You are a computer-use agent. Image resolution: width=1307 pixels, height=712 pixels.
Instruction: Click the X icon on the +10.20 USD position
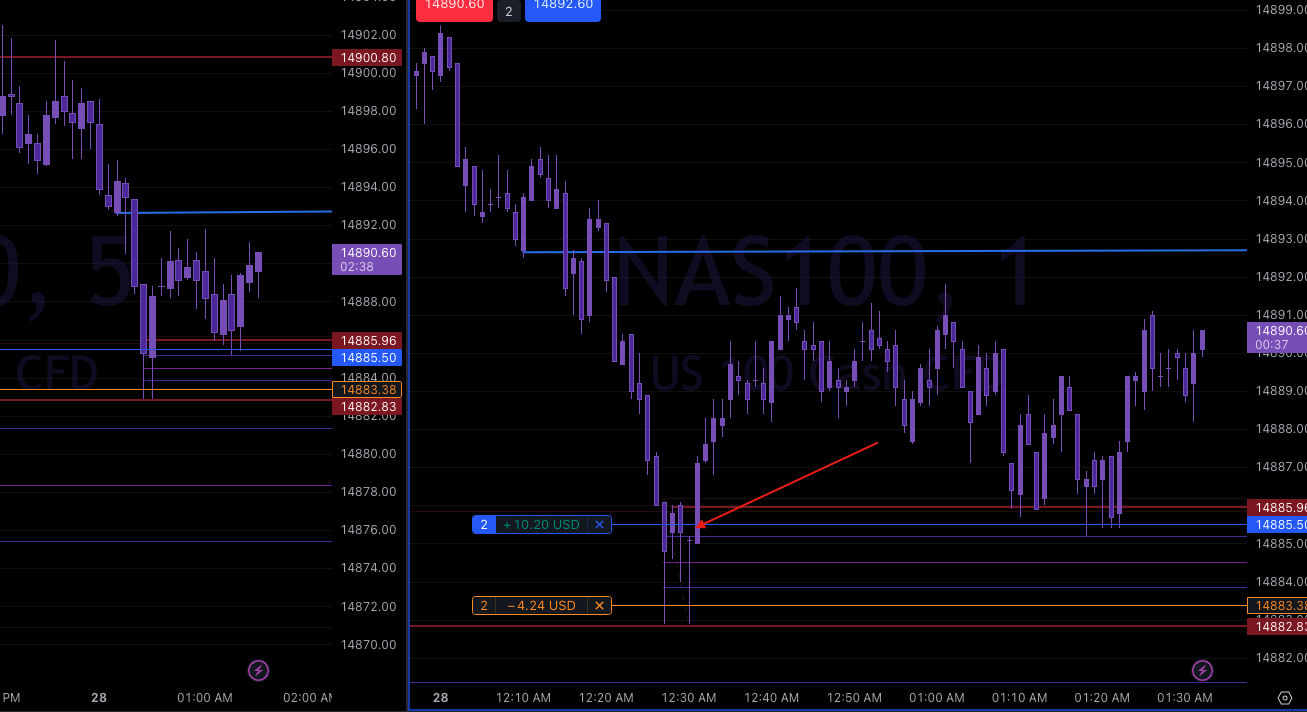(599, 524)
